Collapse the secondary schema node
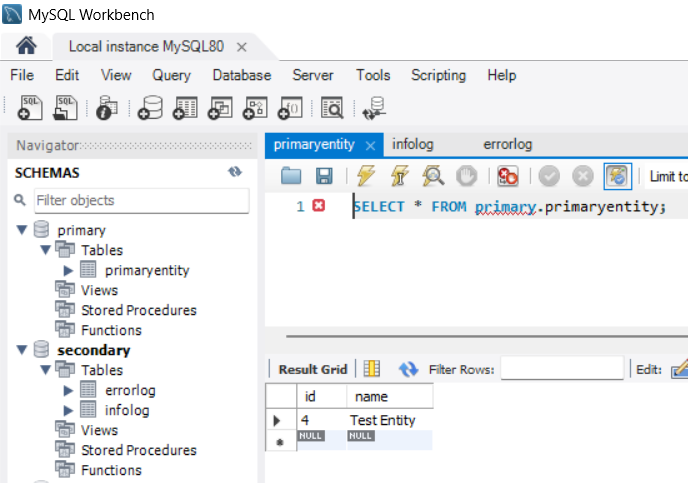The image size is (688, 483). point(22,350)
